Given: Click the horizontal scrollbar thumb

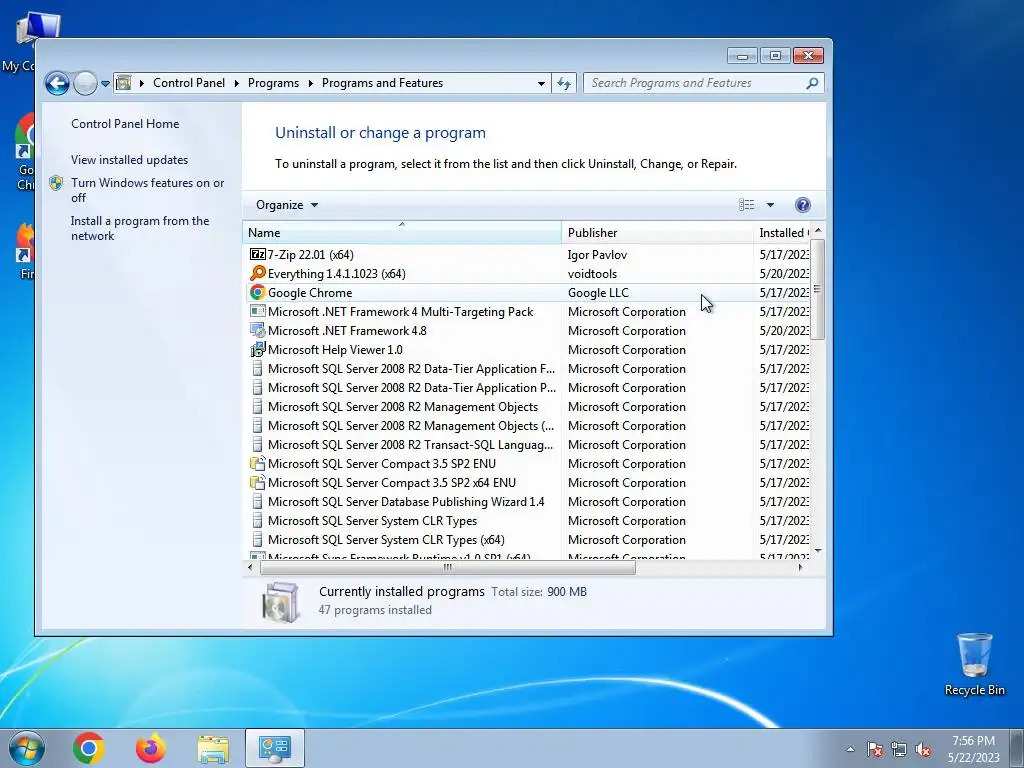Looking at the screenshot, I should [447, 568].
